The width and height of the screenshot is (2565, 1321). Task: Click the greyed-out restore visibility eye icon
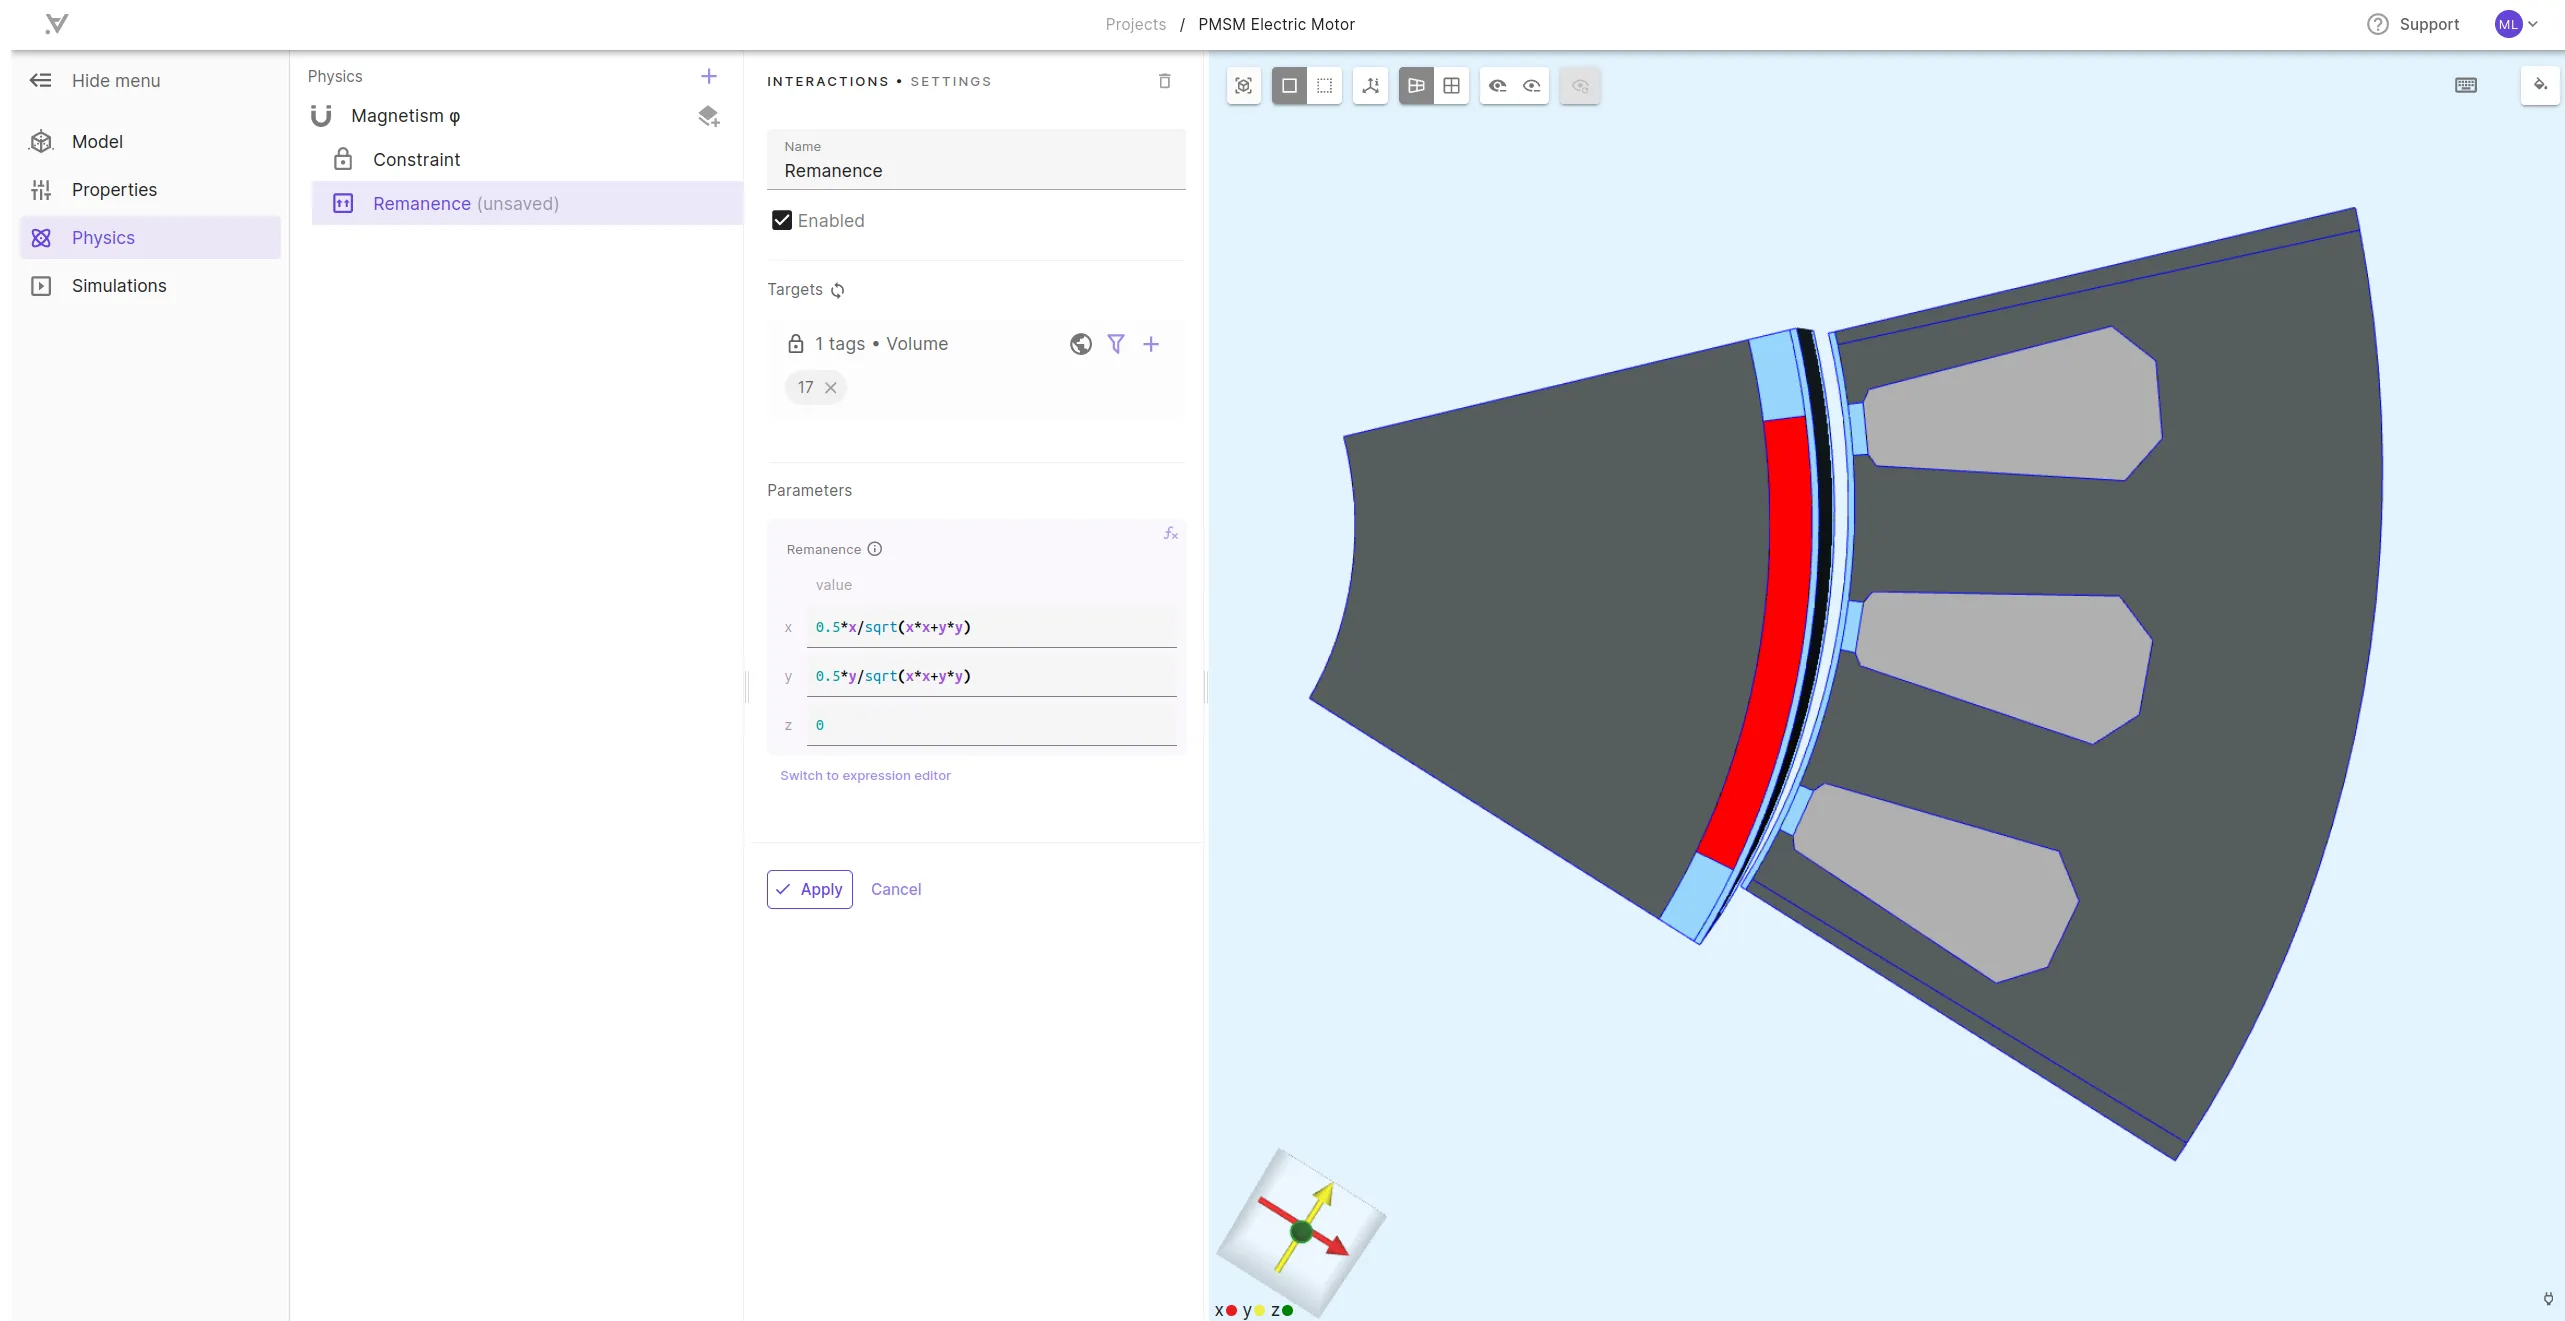(x=1580, y=86)
